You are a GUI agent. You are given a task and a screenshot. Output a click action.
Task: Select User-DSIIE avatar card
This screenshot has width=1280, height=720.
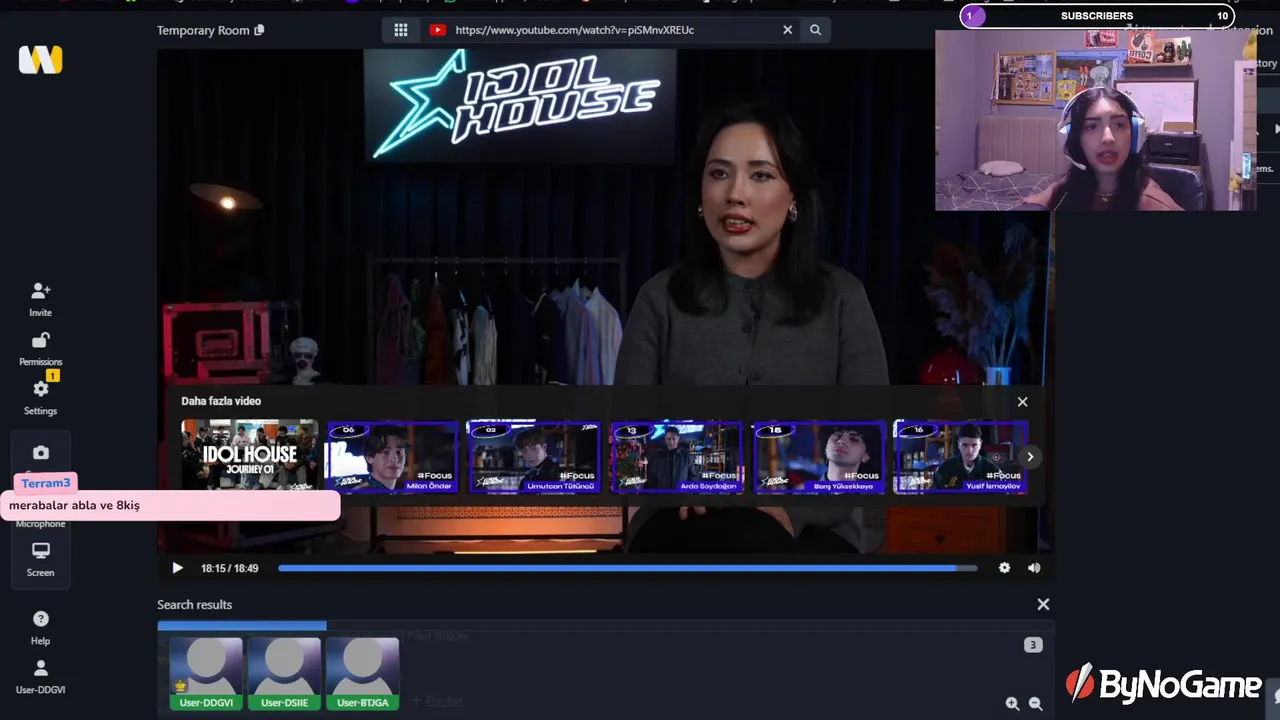point(284,674)
